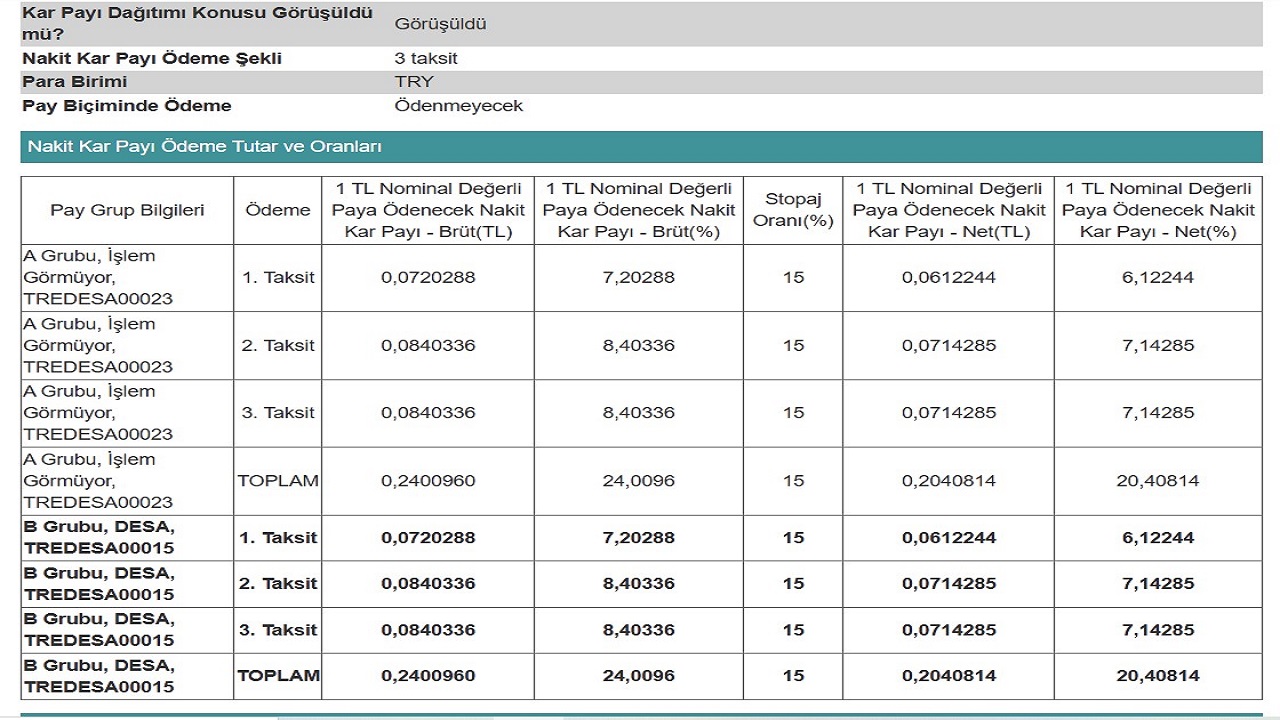Click the Nakit Kar Payı Brüt(TL) column header
This screenshot has height=720, width=1280.
[x=428, y=210]
